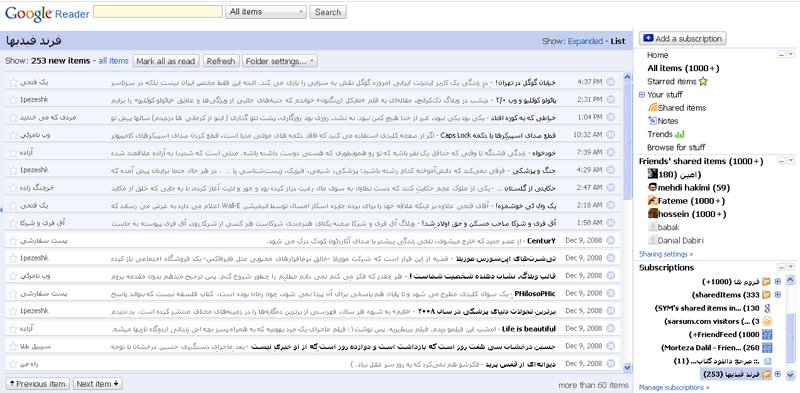Open Friends' shared items (1000+)

[x=701, y=161]
